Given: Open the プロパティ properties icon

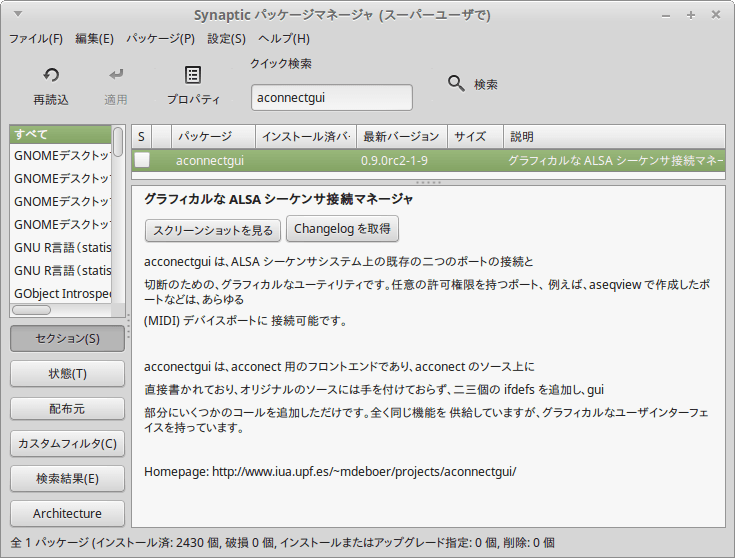Looking at the screenshot, I should (x=193, y=75).
